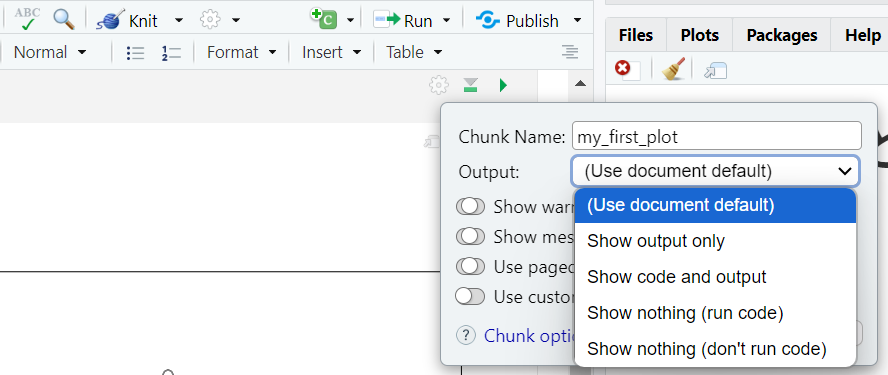Click the Chunk Name input field
888x375 pixels.
coord(716,137)
